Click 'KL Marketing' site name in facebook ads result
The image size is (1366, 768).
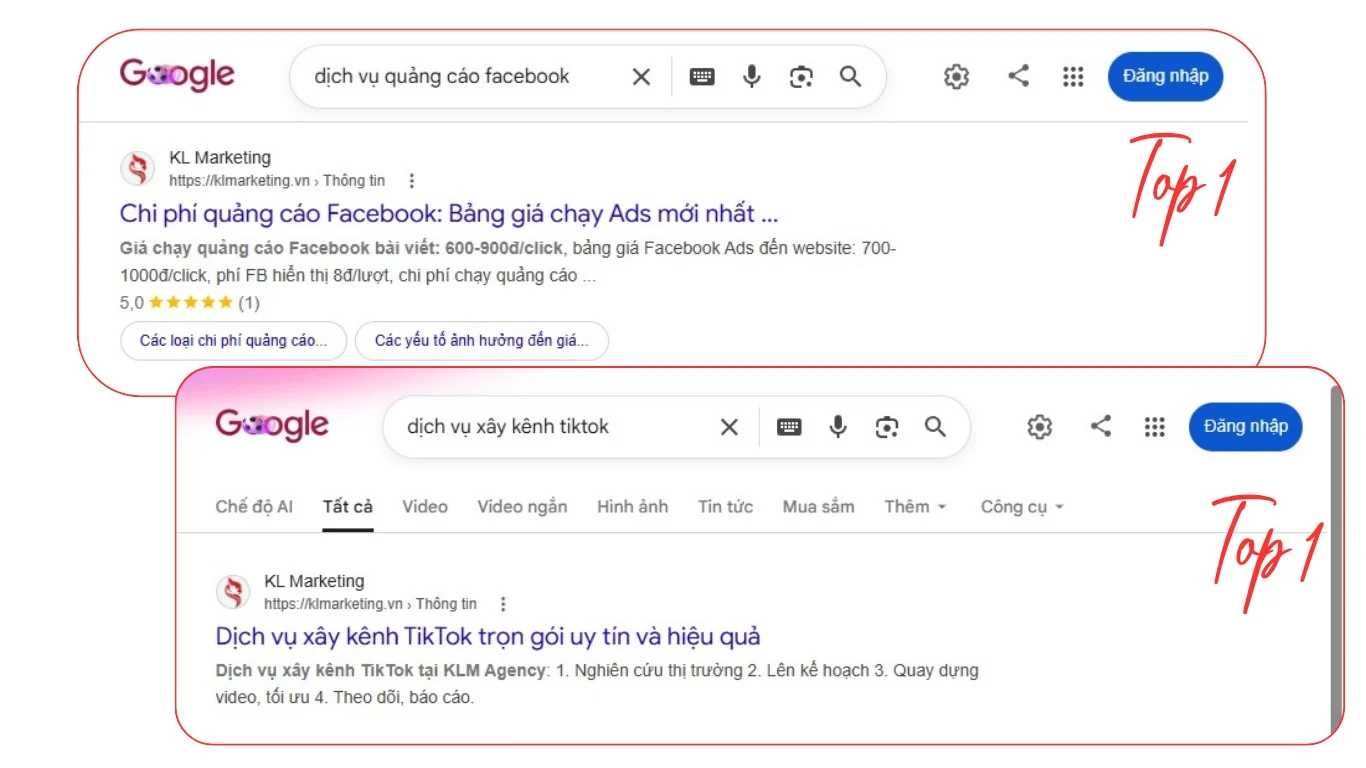coord(220,158)
